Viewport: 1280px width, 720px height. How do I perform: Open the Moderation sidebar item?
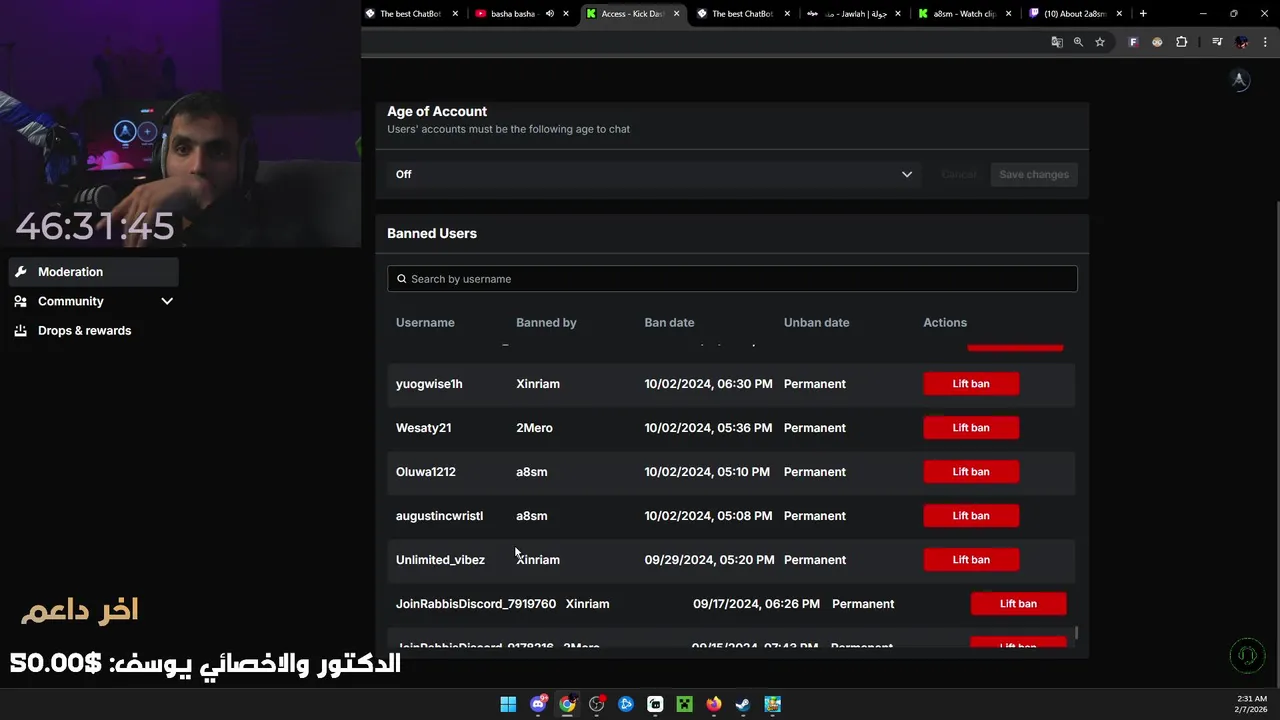pos(94,272)
